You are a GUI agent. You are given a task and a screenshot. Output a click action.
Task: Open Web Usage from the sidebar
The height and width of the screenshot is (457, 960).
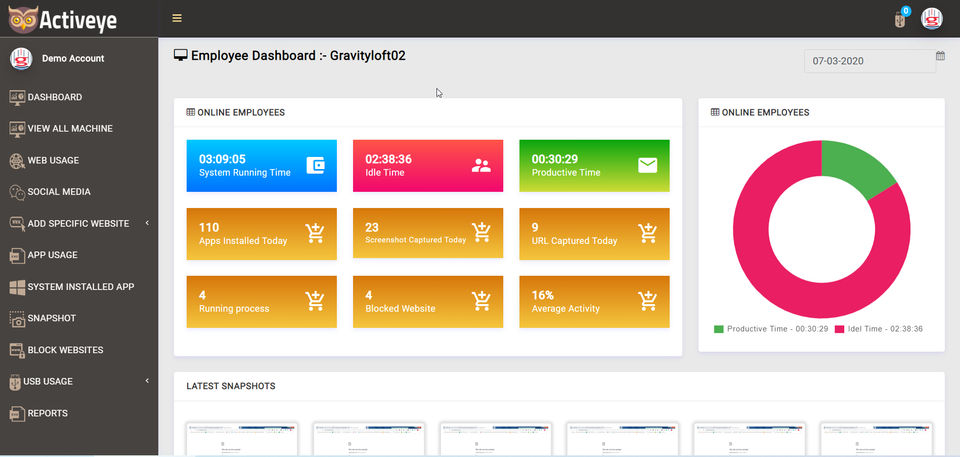tap(53, 160)
